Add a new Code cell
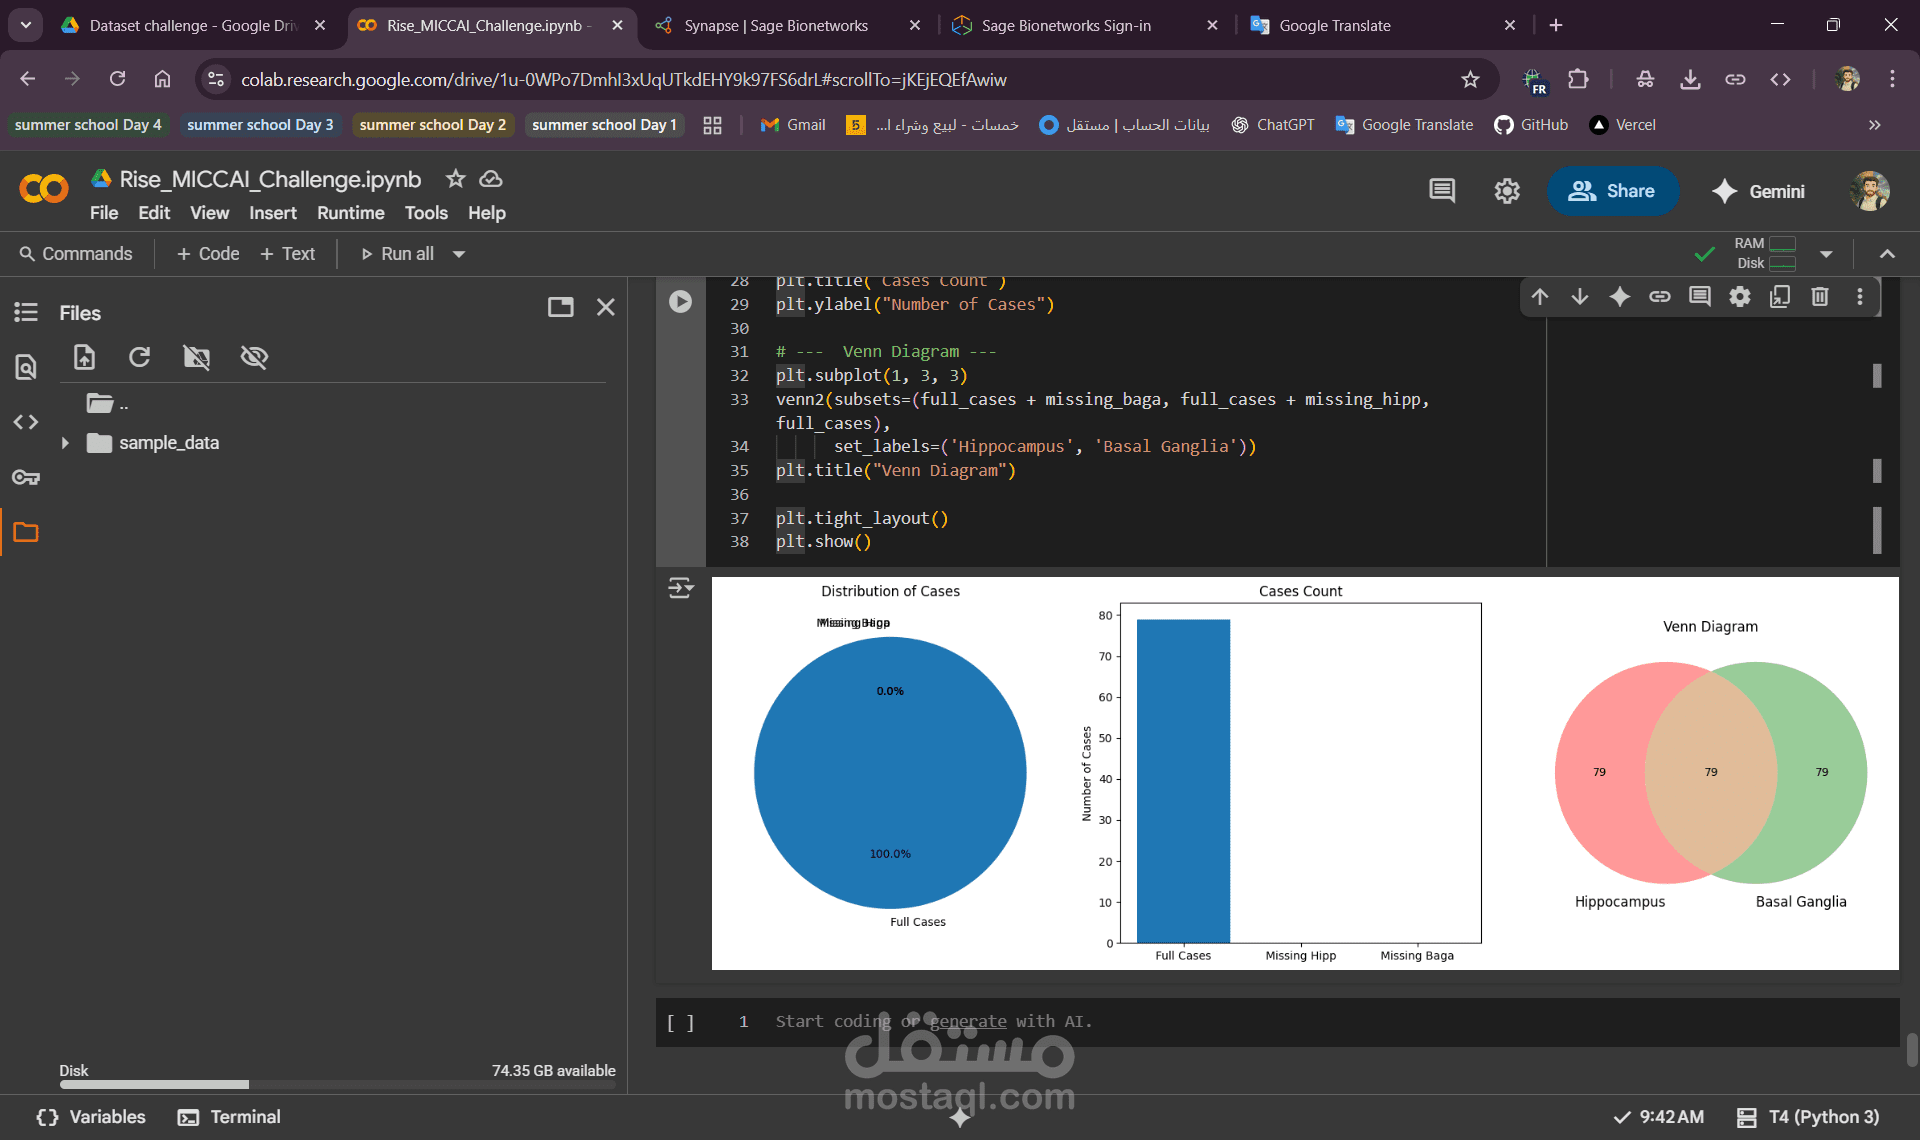 pyautogui.click(x=208, y=254)
